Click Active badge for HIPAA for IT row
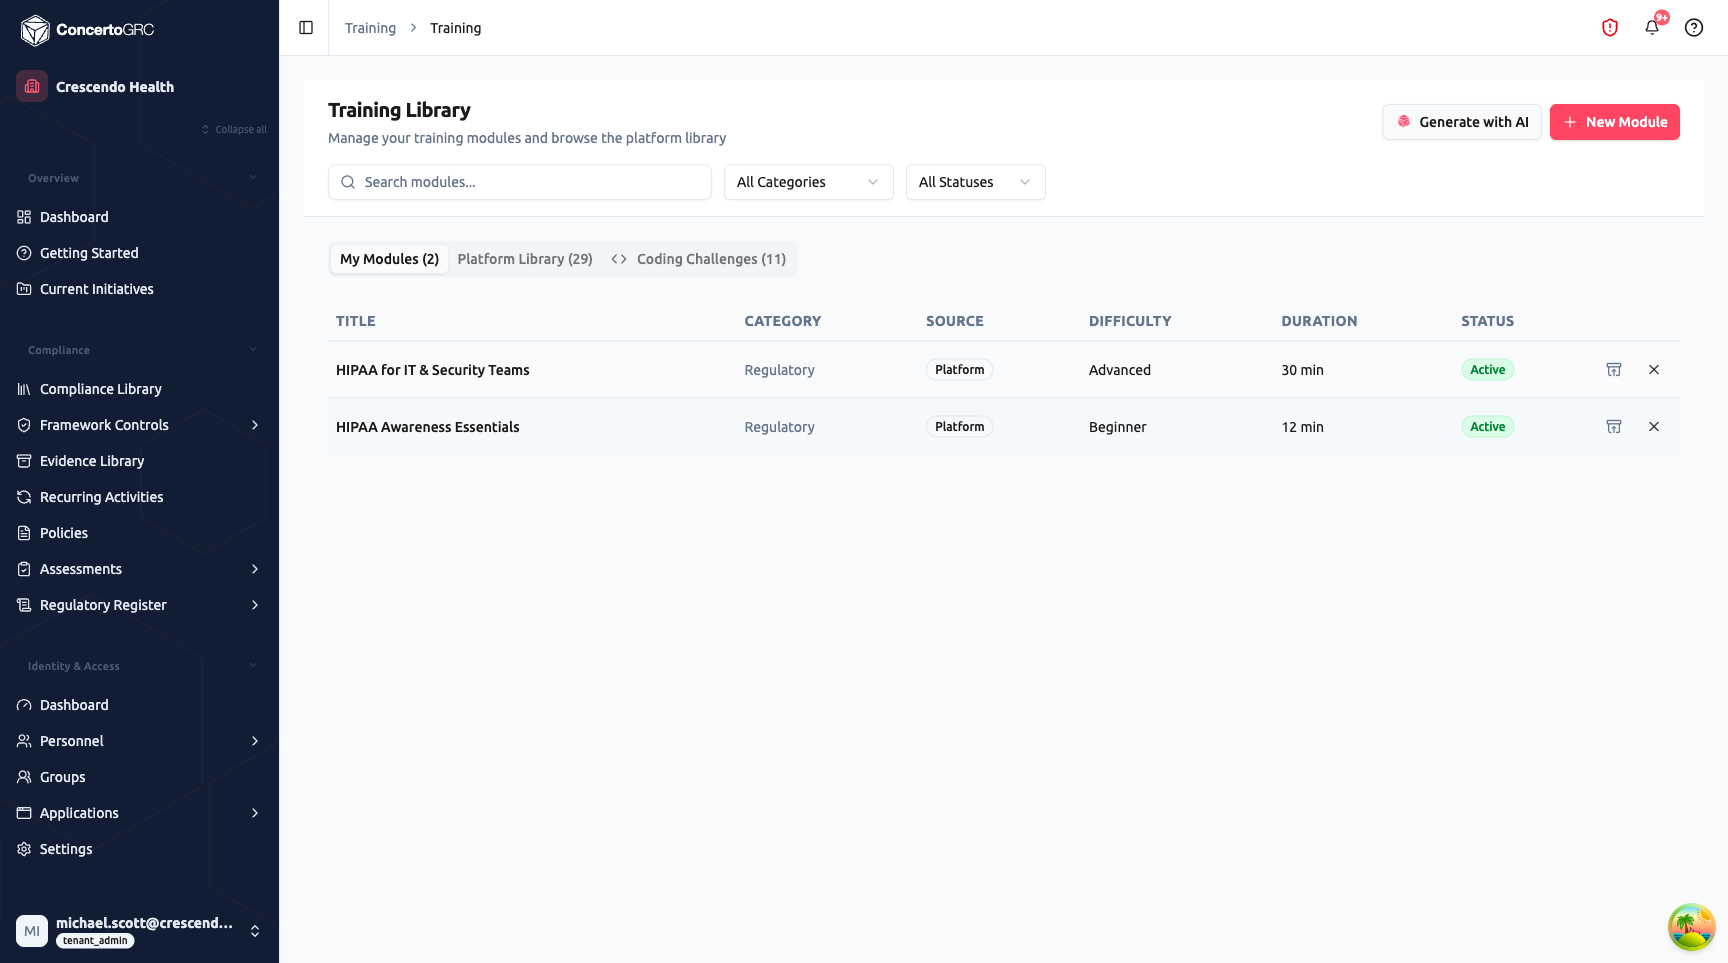Screen dimensions: 1728x963 point(1488,370)
